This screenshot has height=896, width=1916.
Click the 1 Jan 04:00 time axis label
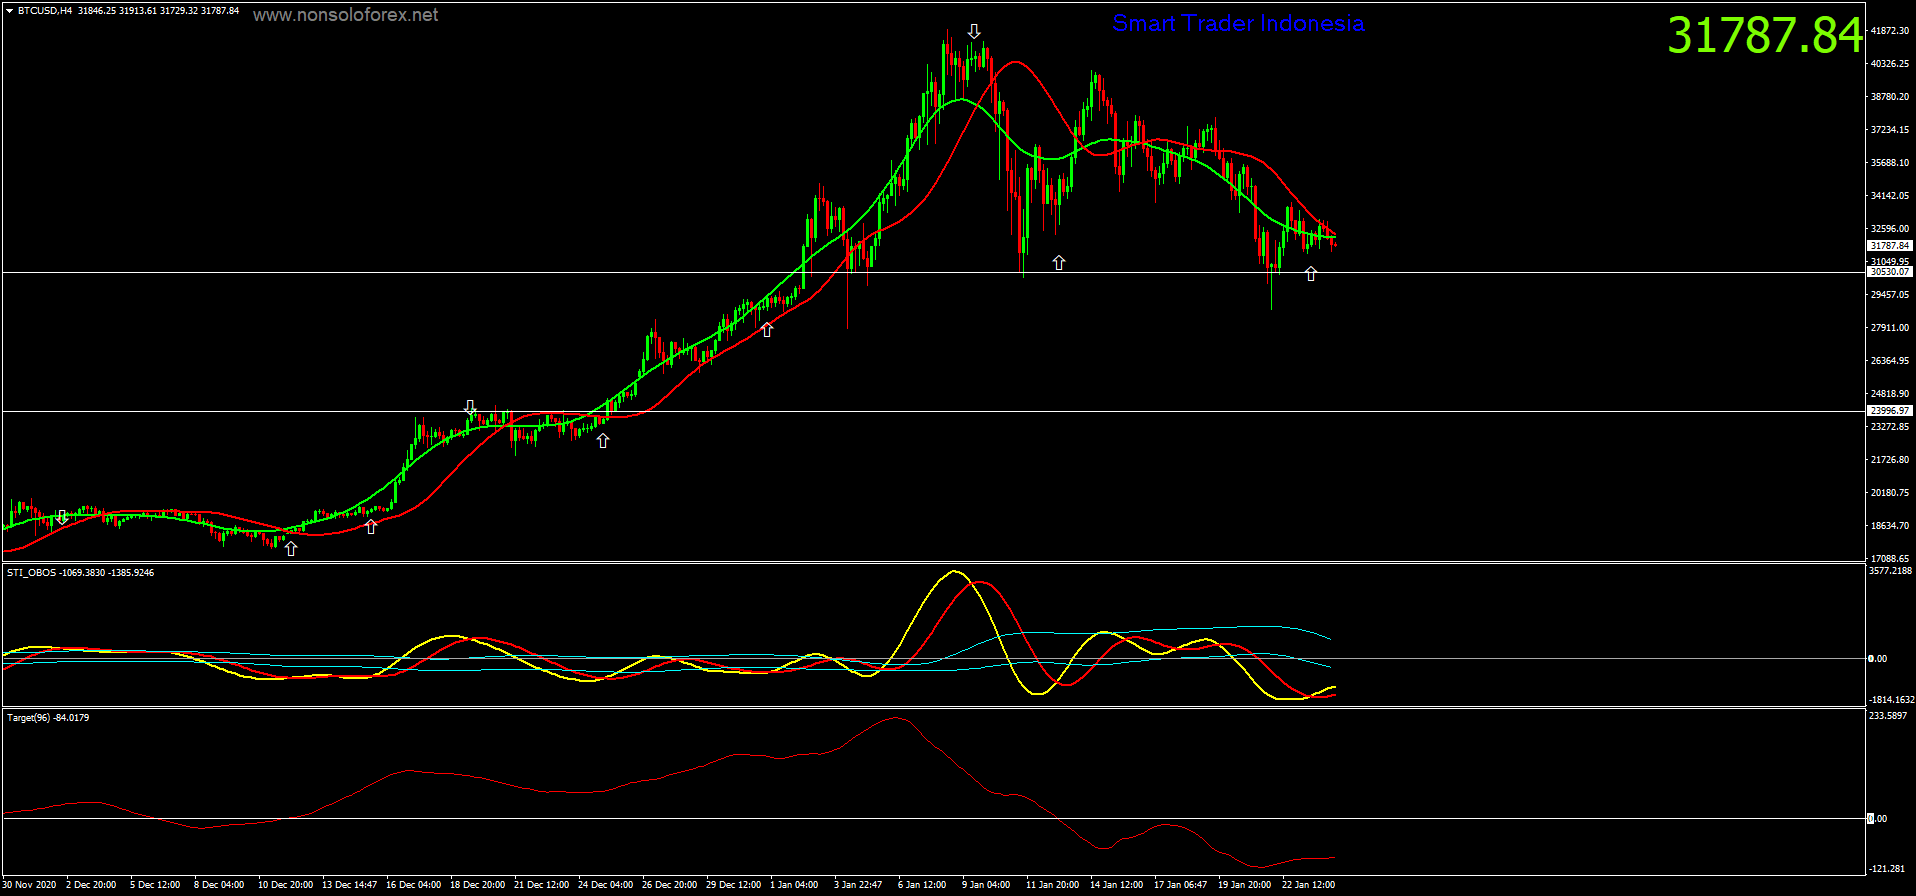[794, 885]
